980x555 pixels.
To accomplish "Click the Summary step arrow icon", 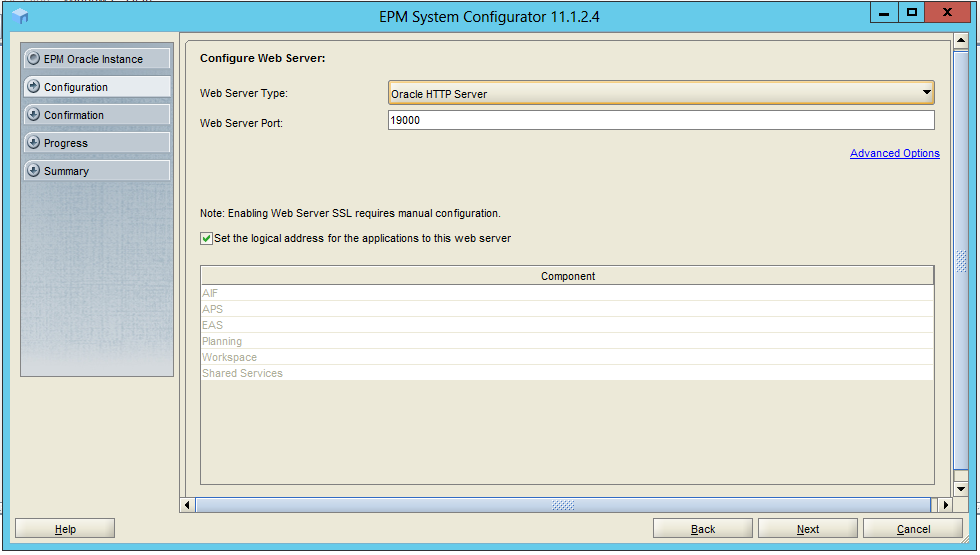I will [x=34, y=170].
